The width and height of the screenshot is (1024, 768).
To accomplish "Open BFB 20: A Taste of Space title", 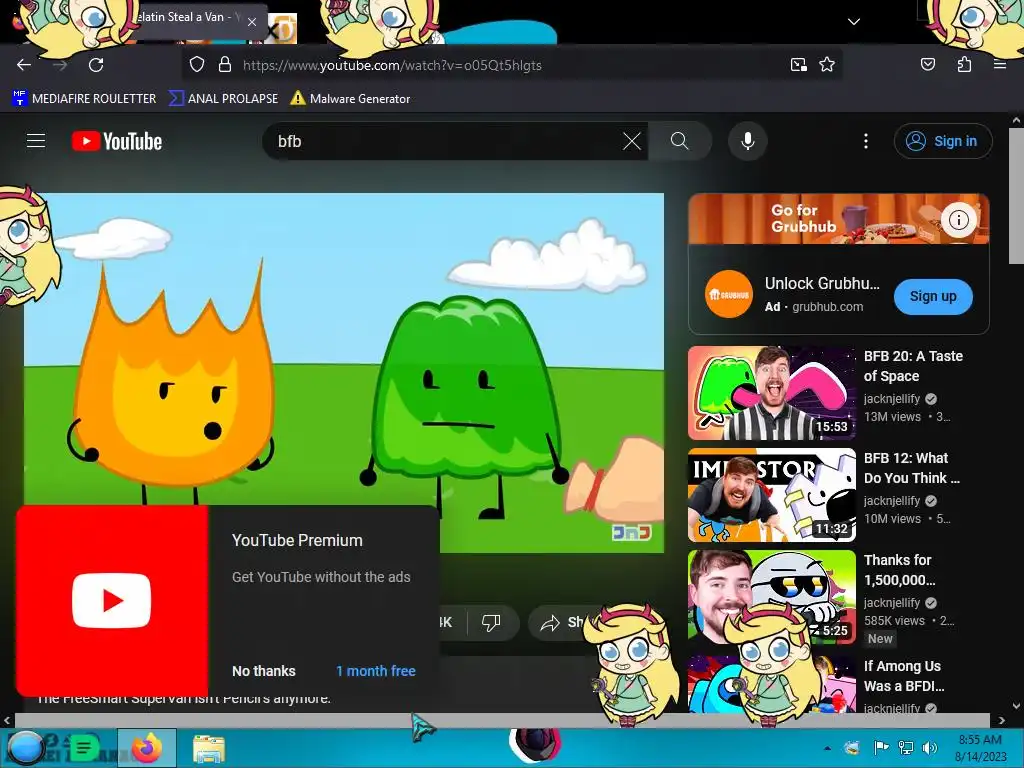I will click(x=913, y=366).
